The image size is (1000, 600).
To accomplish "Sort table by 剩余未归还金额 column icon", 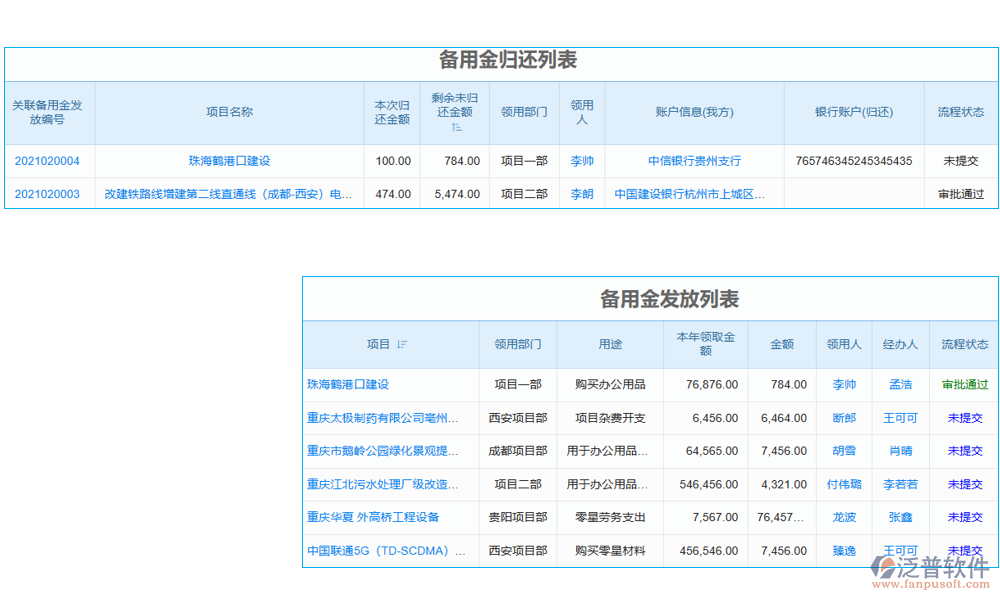I will pos(457,124).
